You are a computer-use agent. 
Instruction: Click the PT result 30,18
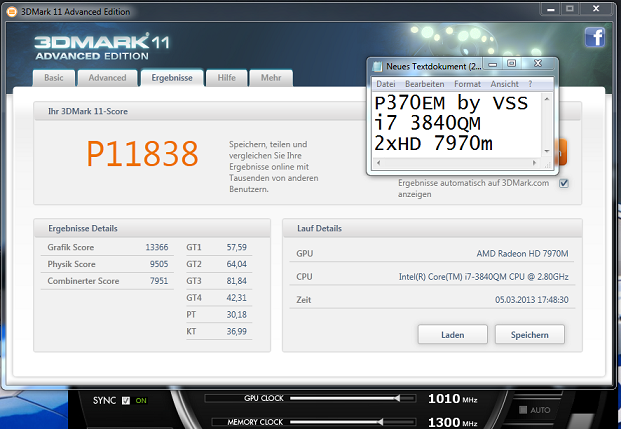236,315
